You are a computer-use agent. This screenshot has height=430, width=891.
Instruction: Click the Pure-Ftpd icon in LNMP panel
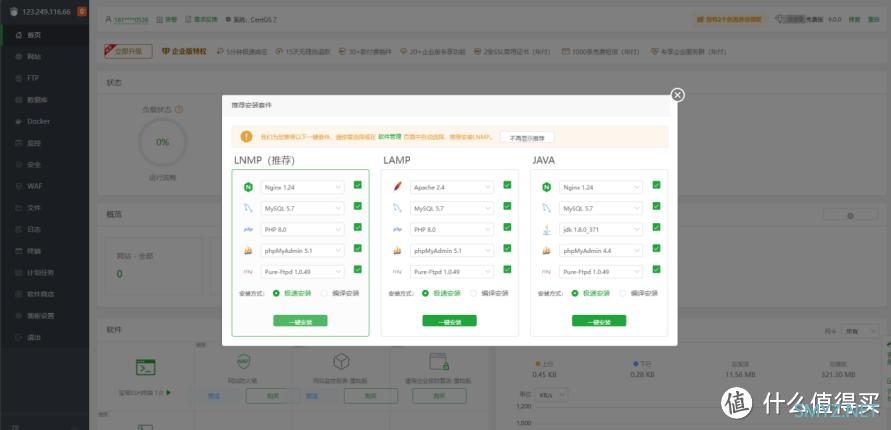(x=248, y=272)
